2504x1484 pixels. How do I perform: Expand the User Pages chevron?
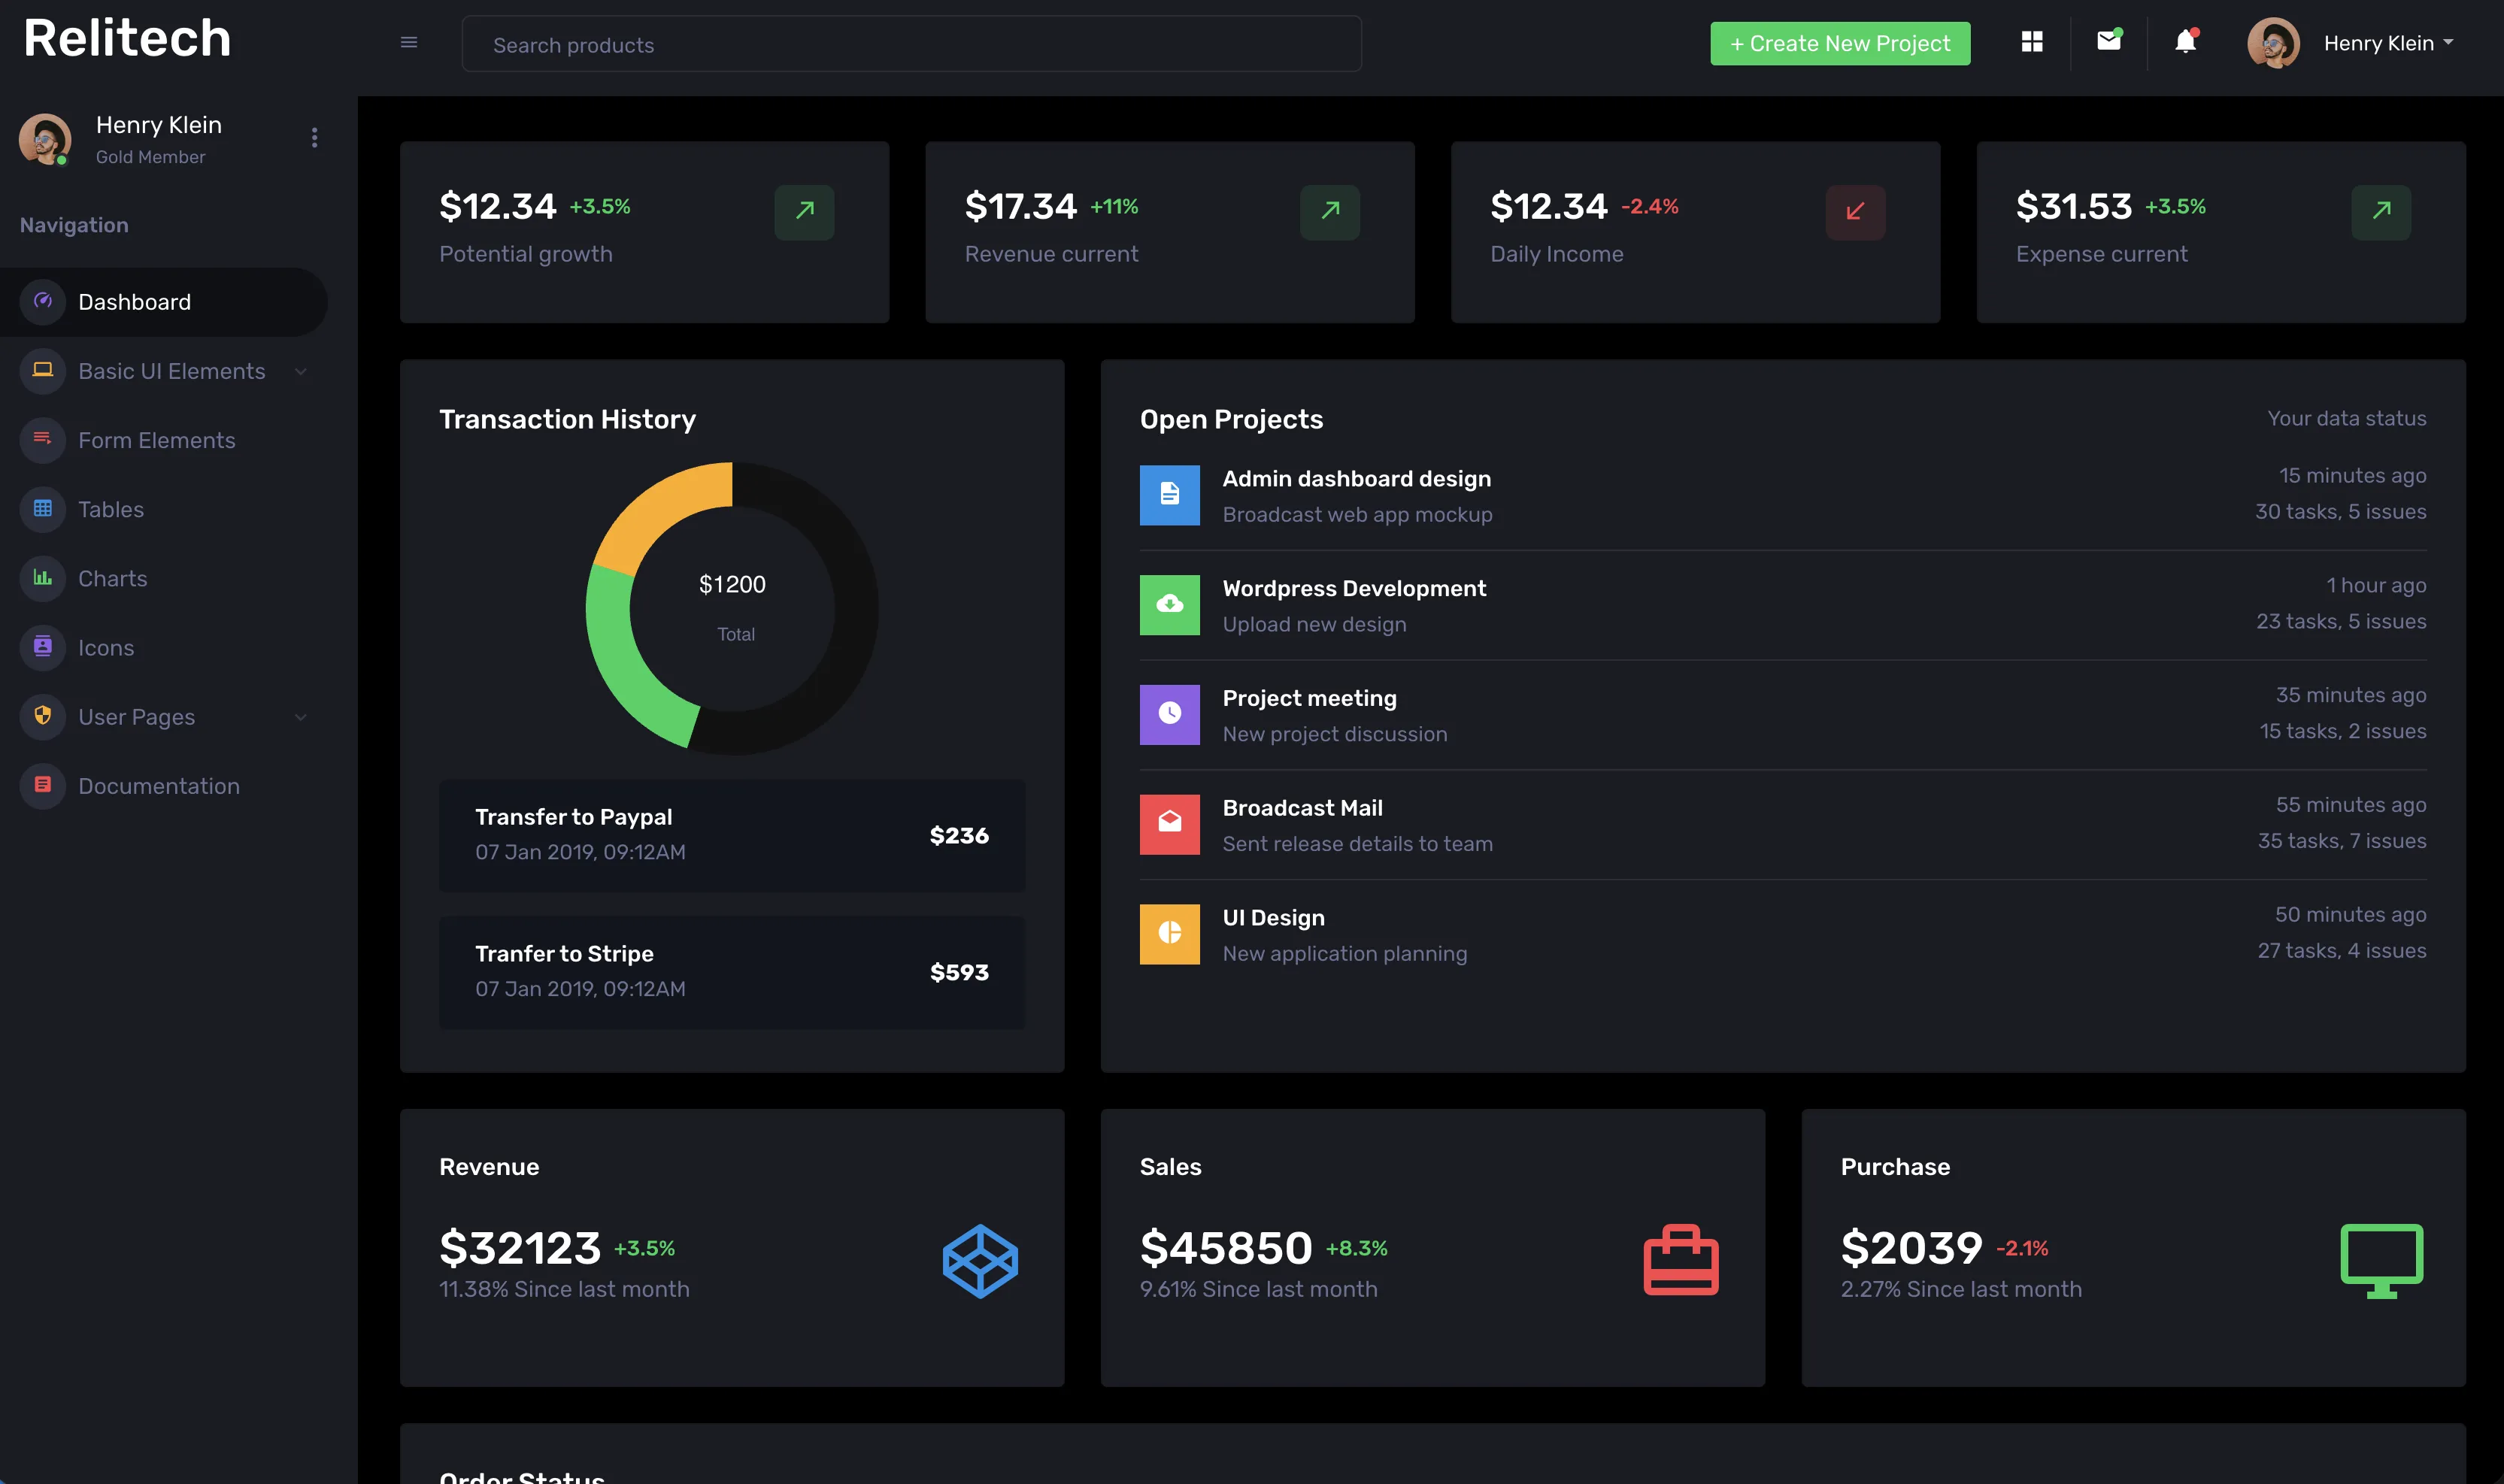click(x=301, y=717)
